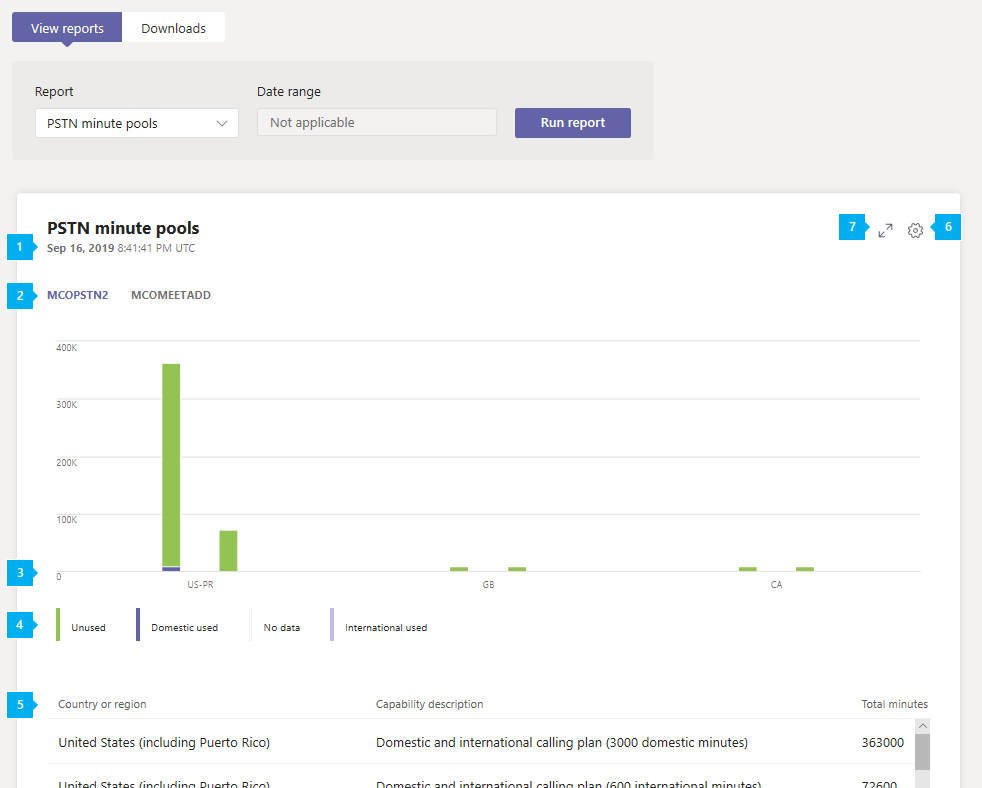
Task: Click the US-PR axis label
Action: click(x=200, y=584)
